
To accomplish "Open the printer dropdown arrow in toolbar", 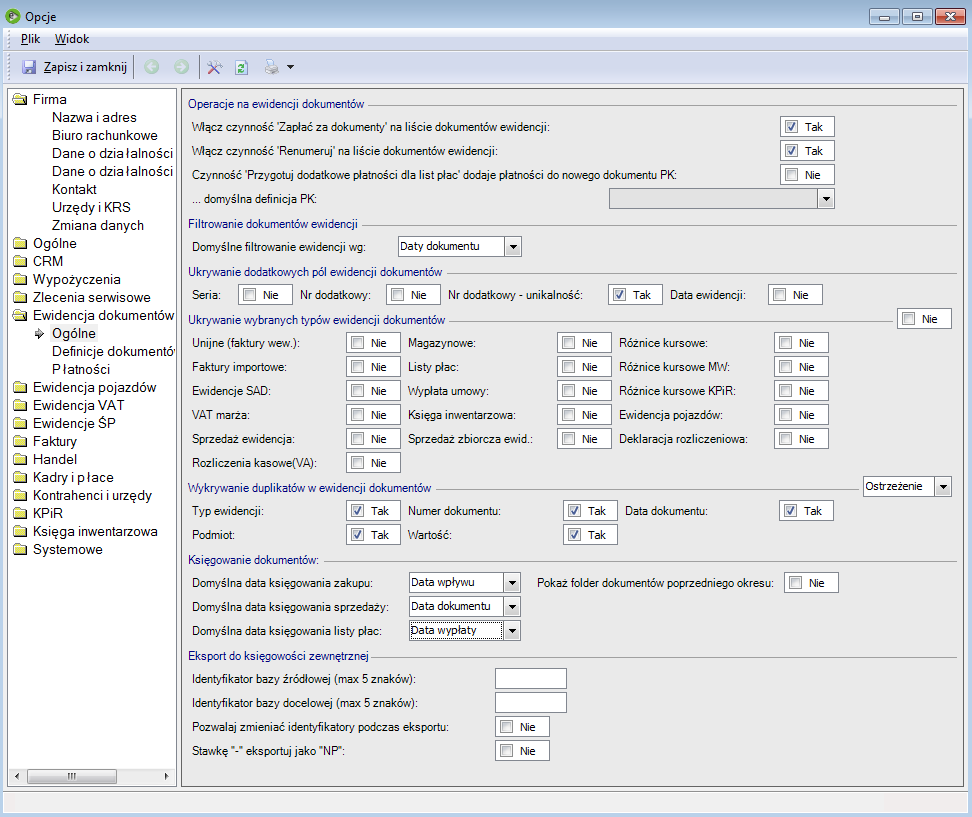I will point(290,67).
